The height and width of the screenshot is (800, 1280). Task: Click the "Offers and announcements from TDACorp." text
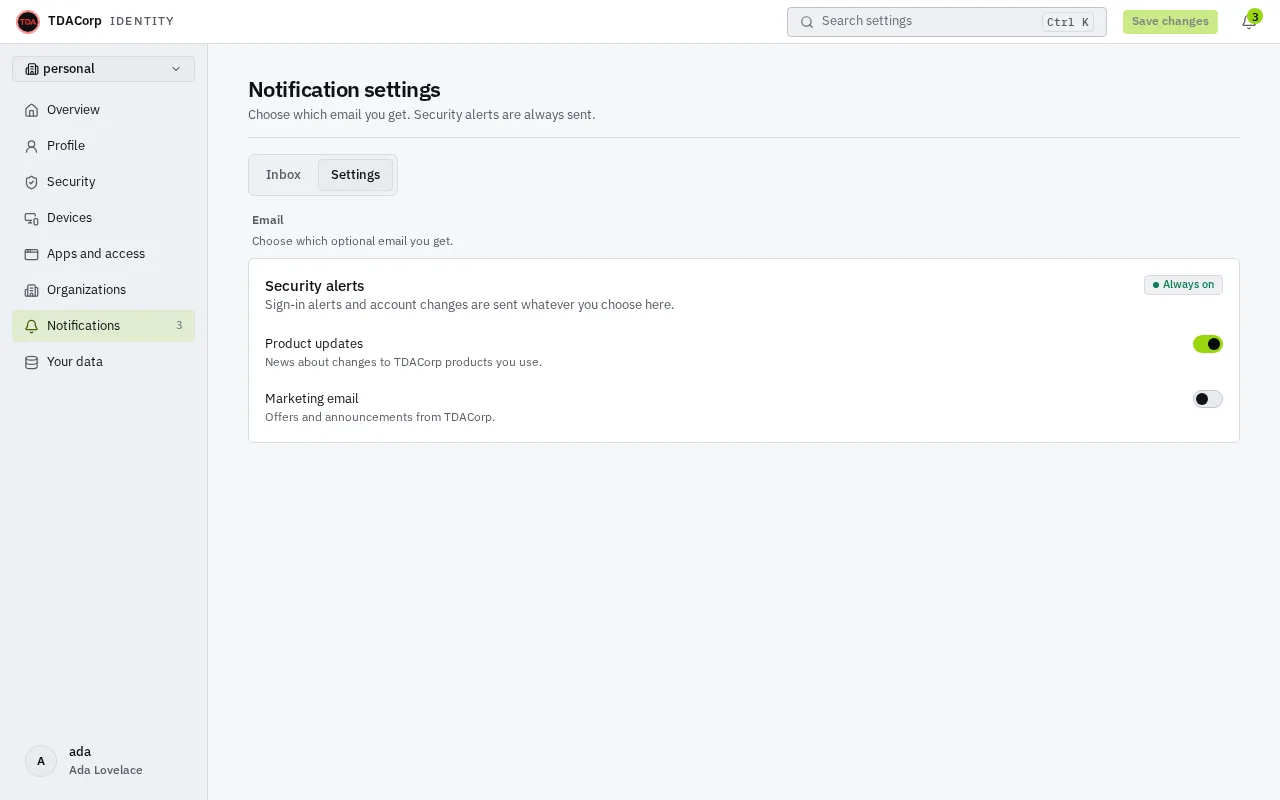click(x=380, y=417)
